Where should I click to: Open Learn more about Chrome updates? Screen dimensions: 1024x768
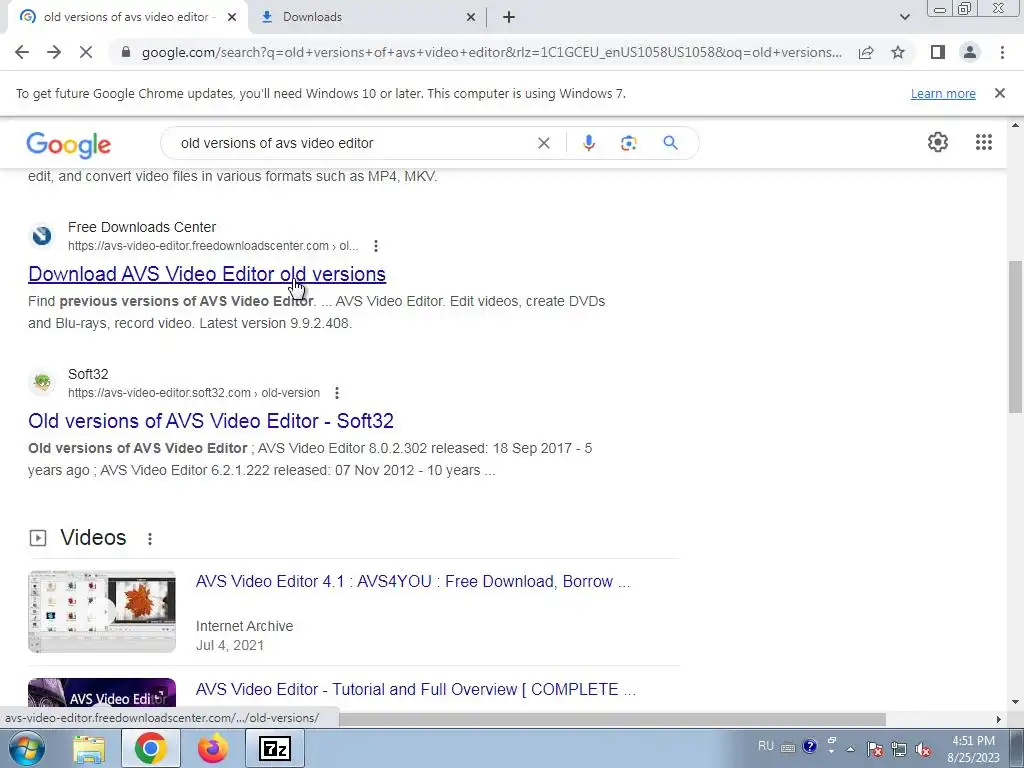(943, 93)
